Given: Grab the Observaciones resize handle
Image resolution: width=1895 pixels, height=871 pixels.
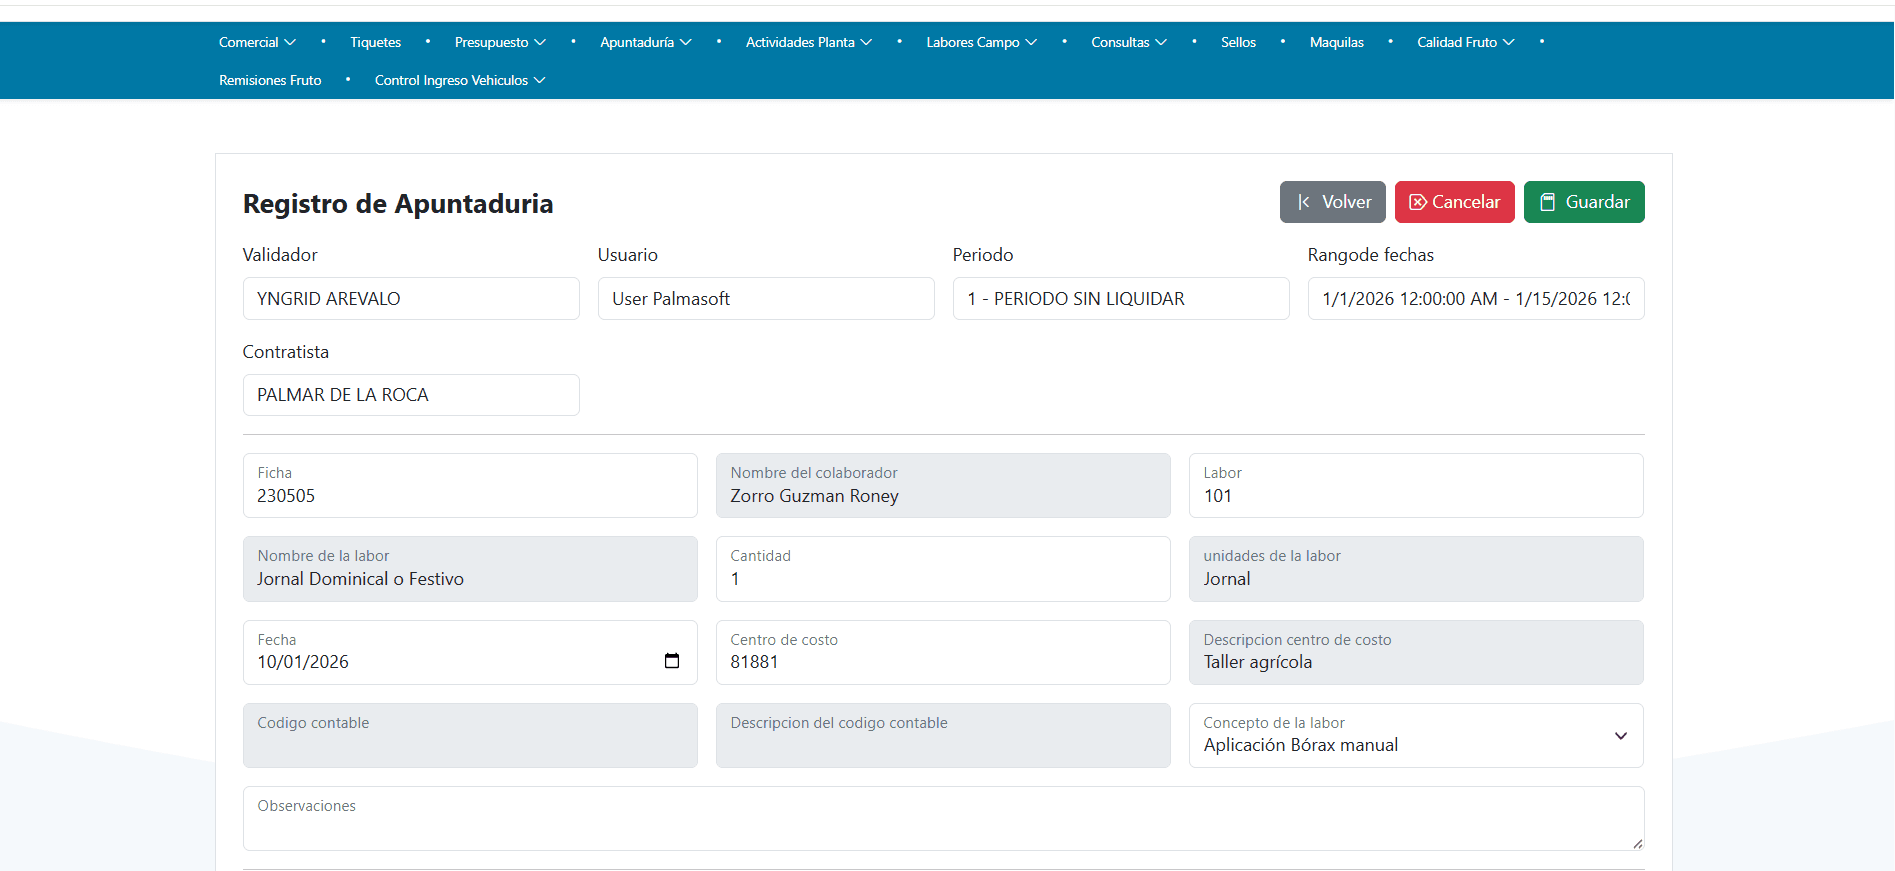Looking at the screenshot, I should click(x=1637, y=844).
